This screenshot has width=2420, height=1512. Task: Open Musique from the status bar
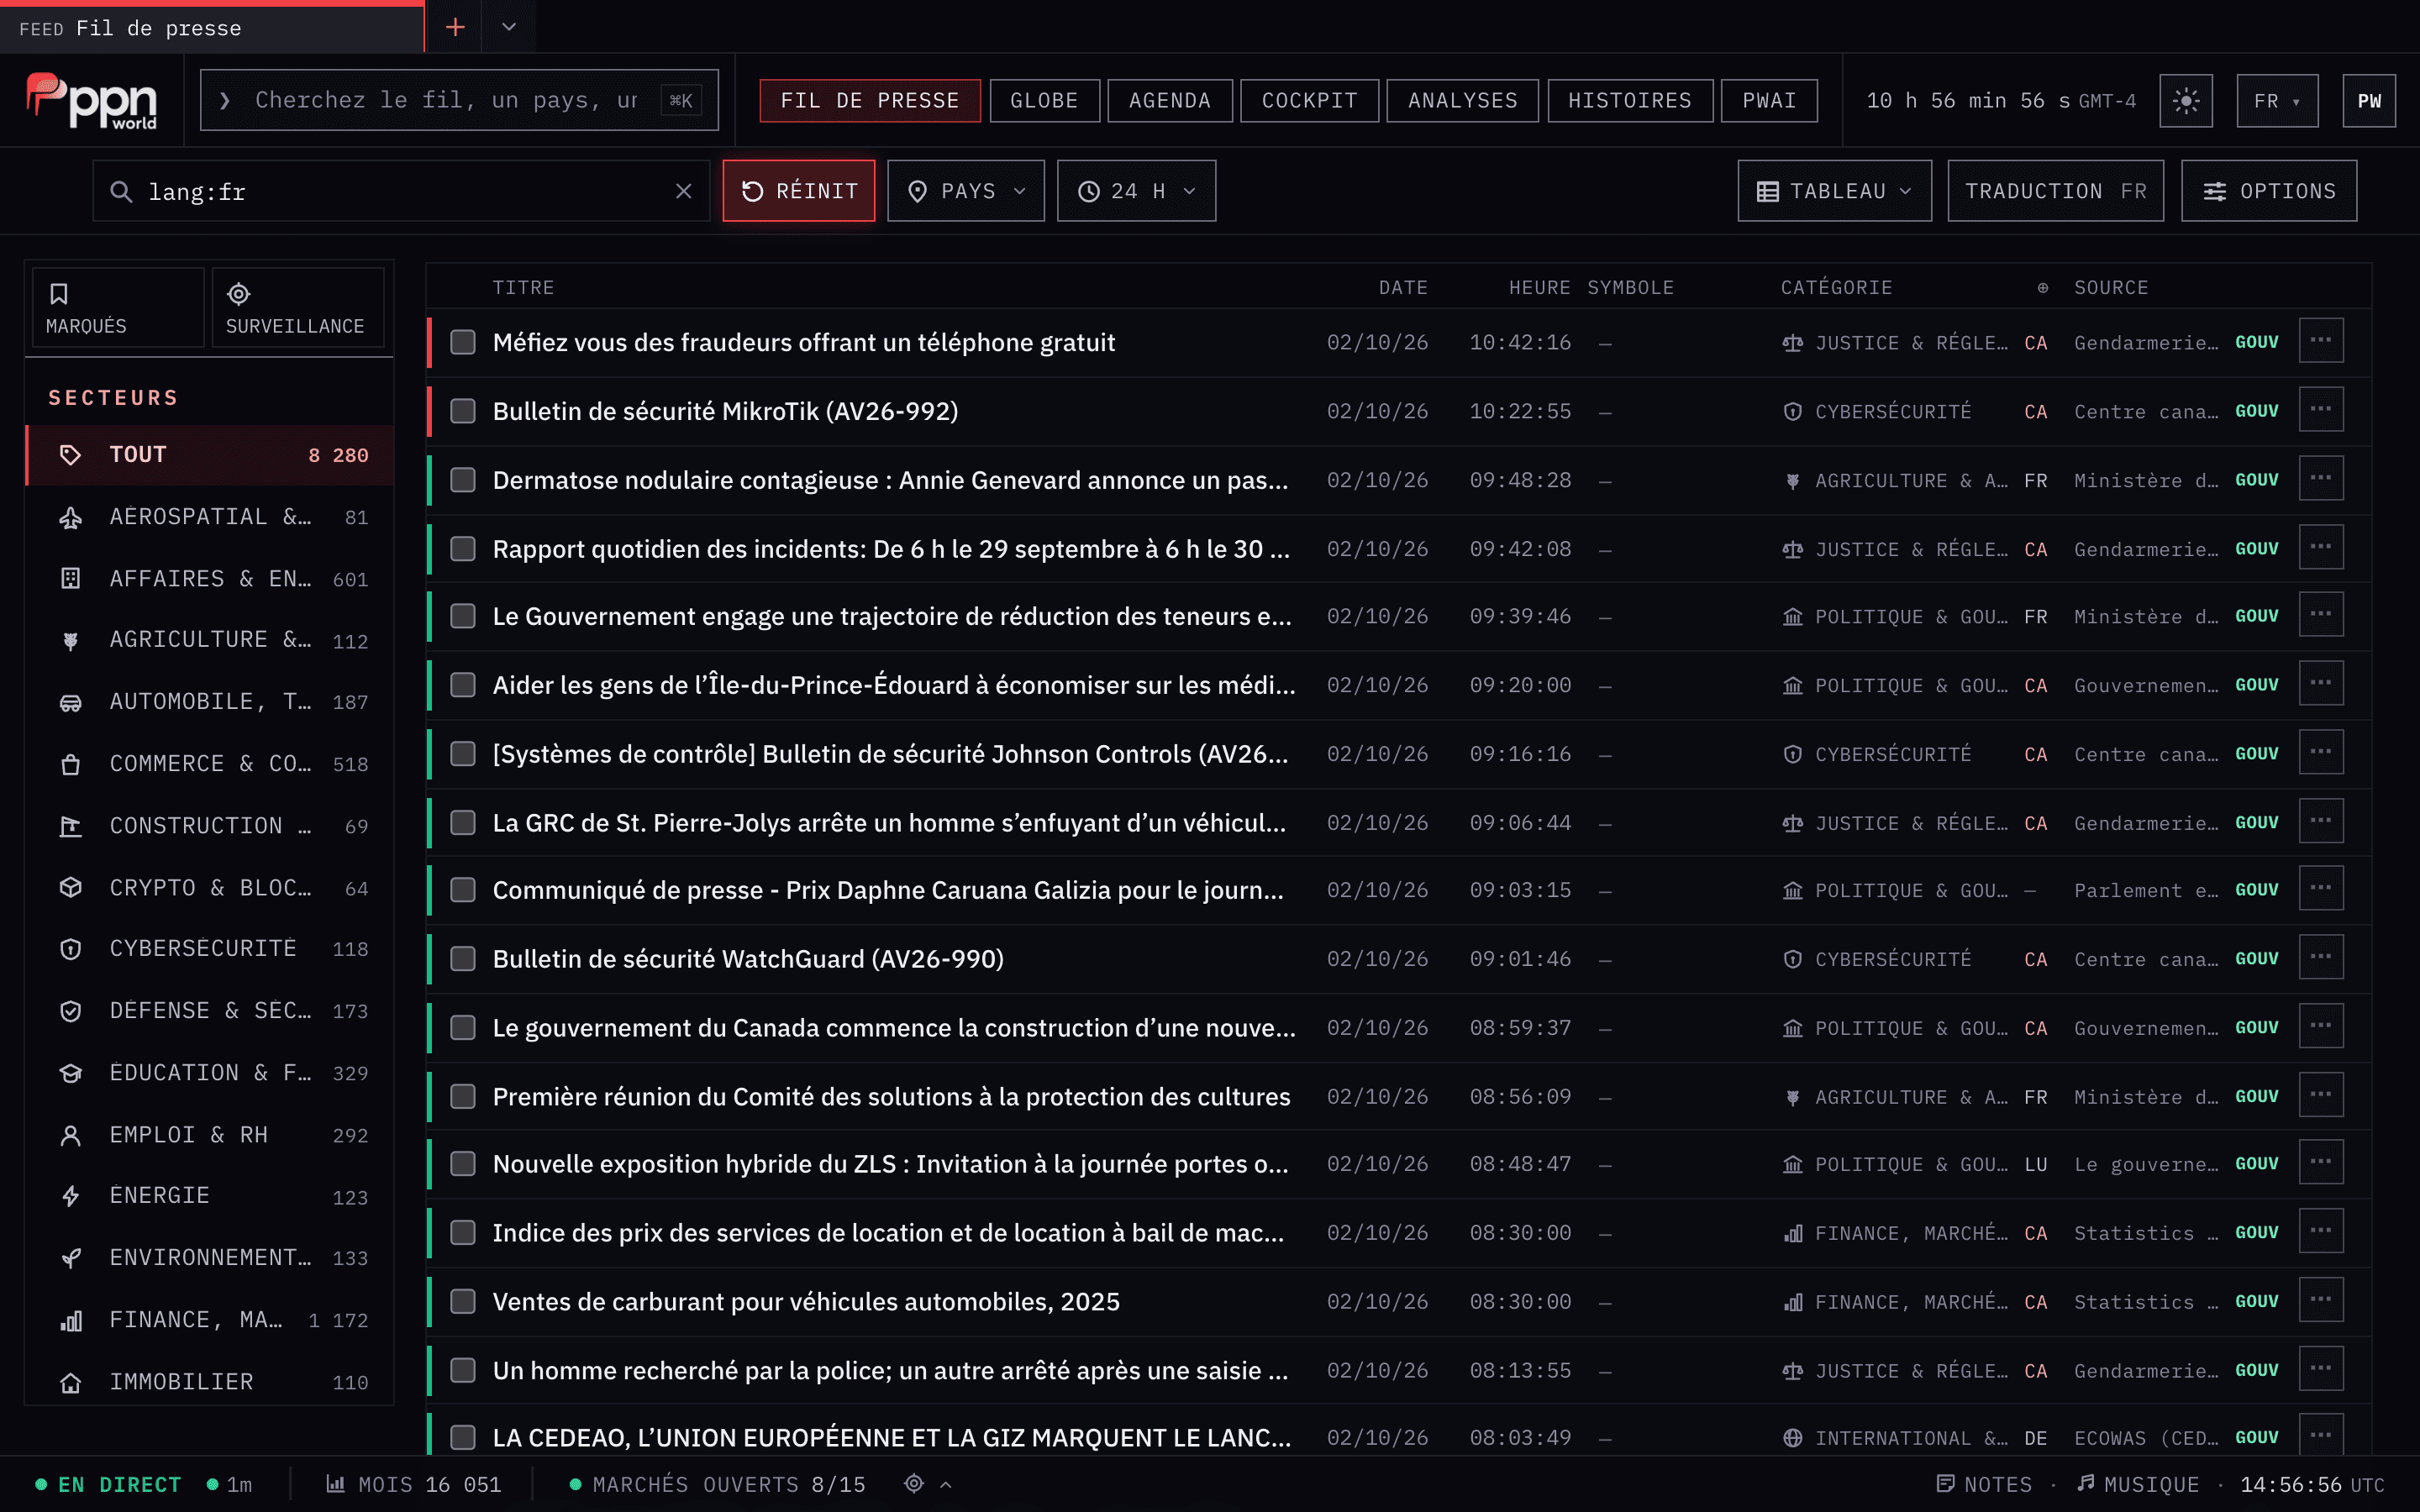pos(2138,1484)
